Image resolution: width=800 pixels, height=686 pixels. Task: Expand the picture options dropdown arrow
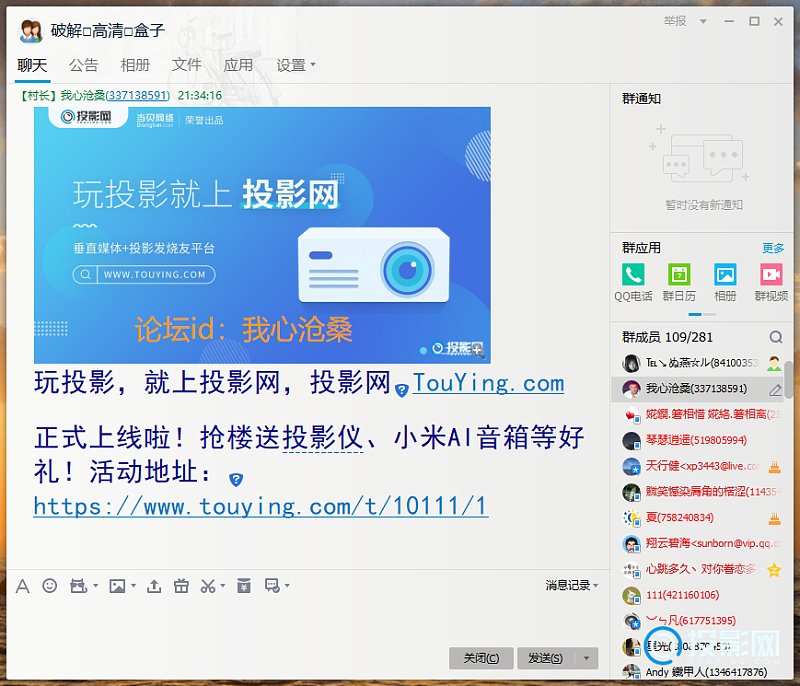133,586
